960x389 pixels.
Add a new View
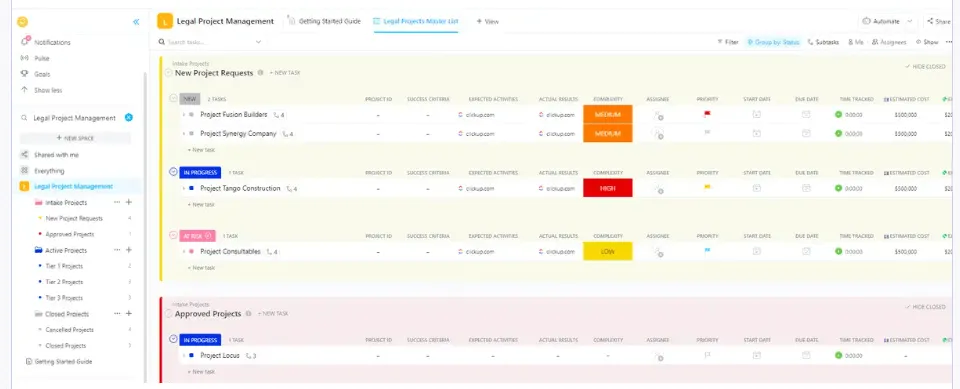coord(487,21)
